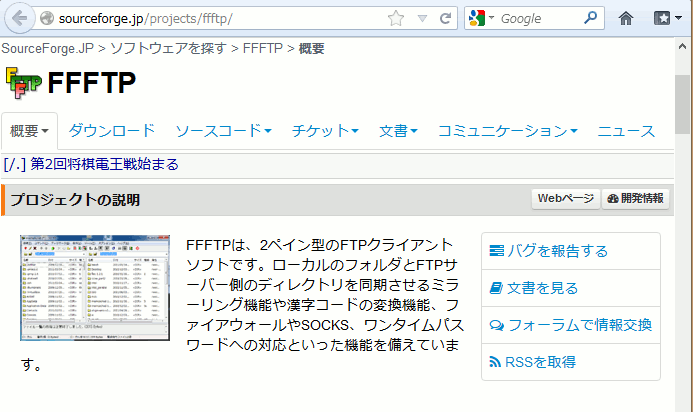
Task: Reload the page with the refresh icon
Action: tap(444, 18)
